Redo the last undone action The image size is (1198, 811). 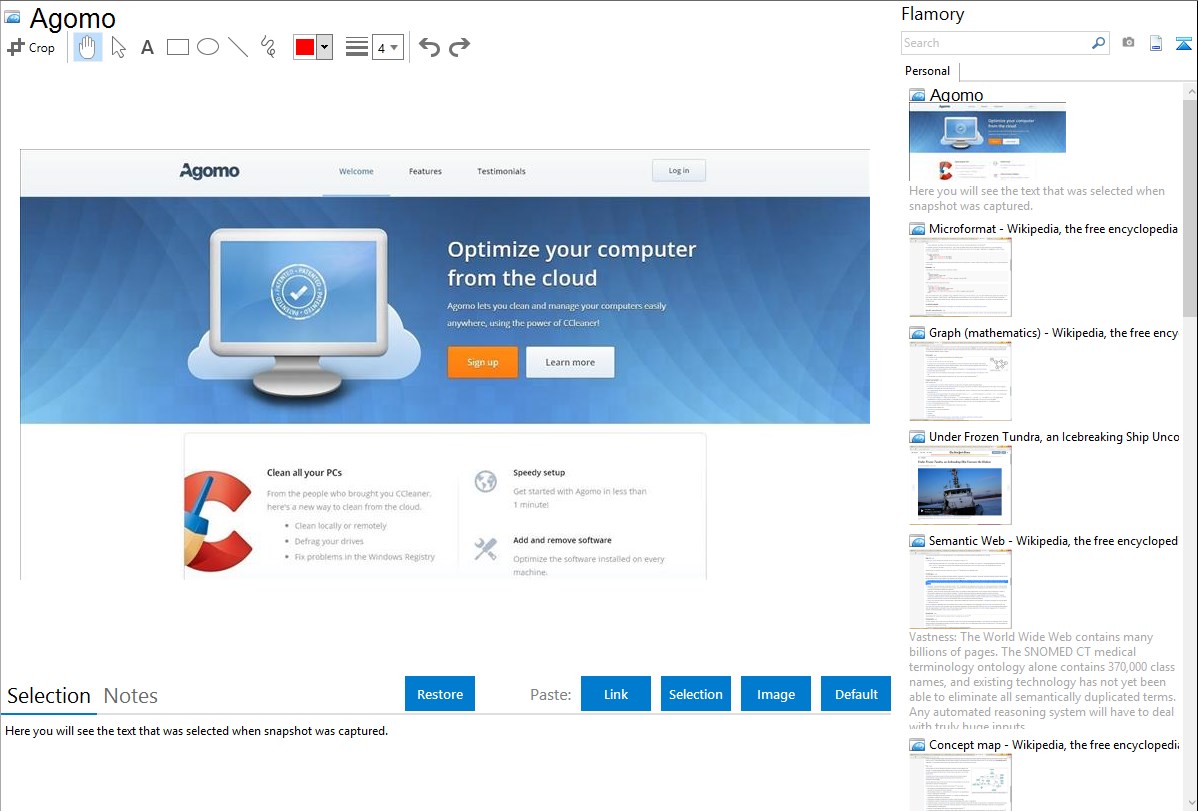[x=459, y=47]
